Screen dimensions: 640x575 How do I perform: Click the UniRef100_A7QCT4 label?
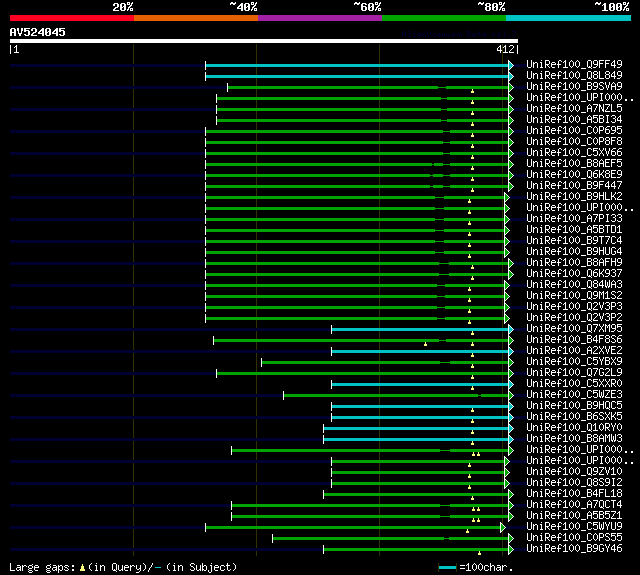574,505
